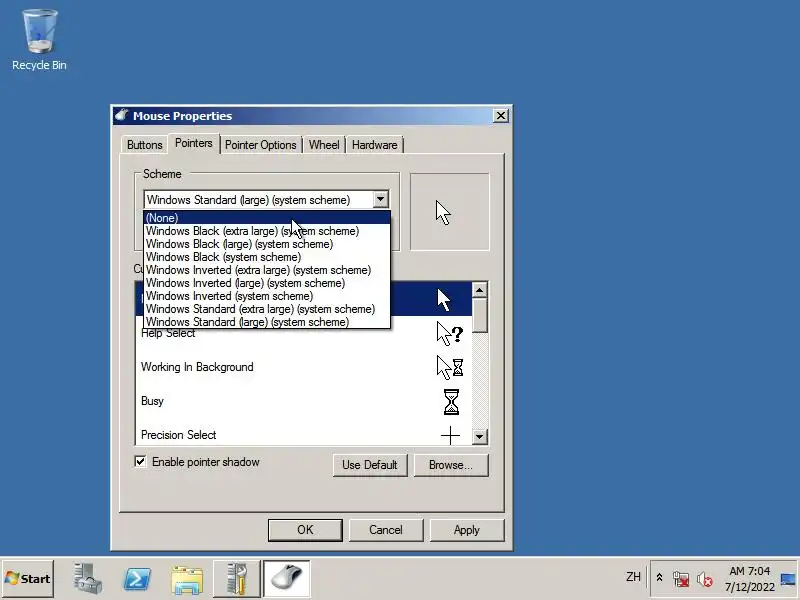Click the Busy hourglass pointer icon

pos(451,402)
